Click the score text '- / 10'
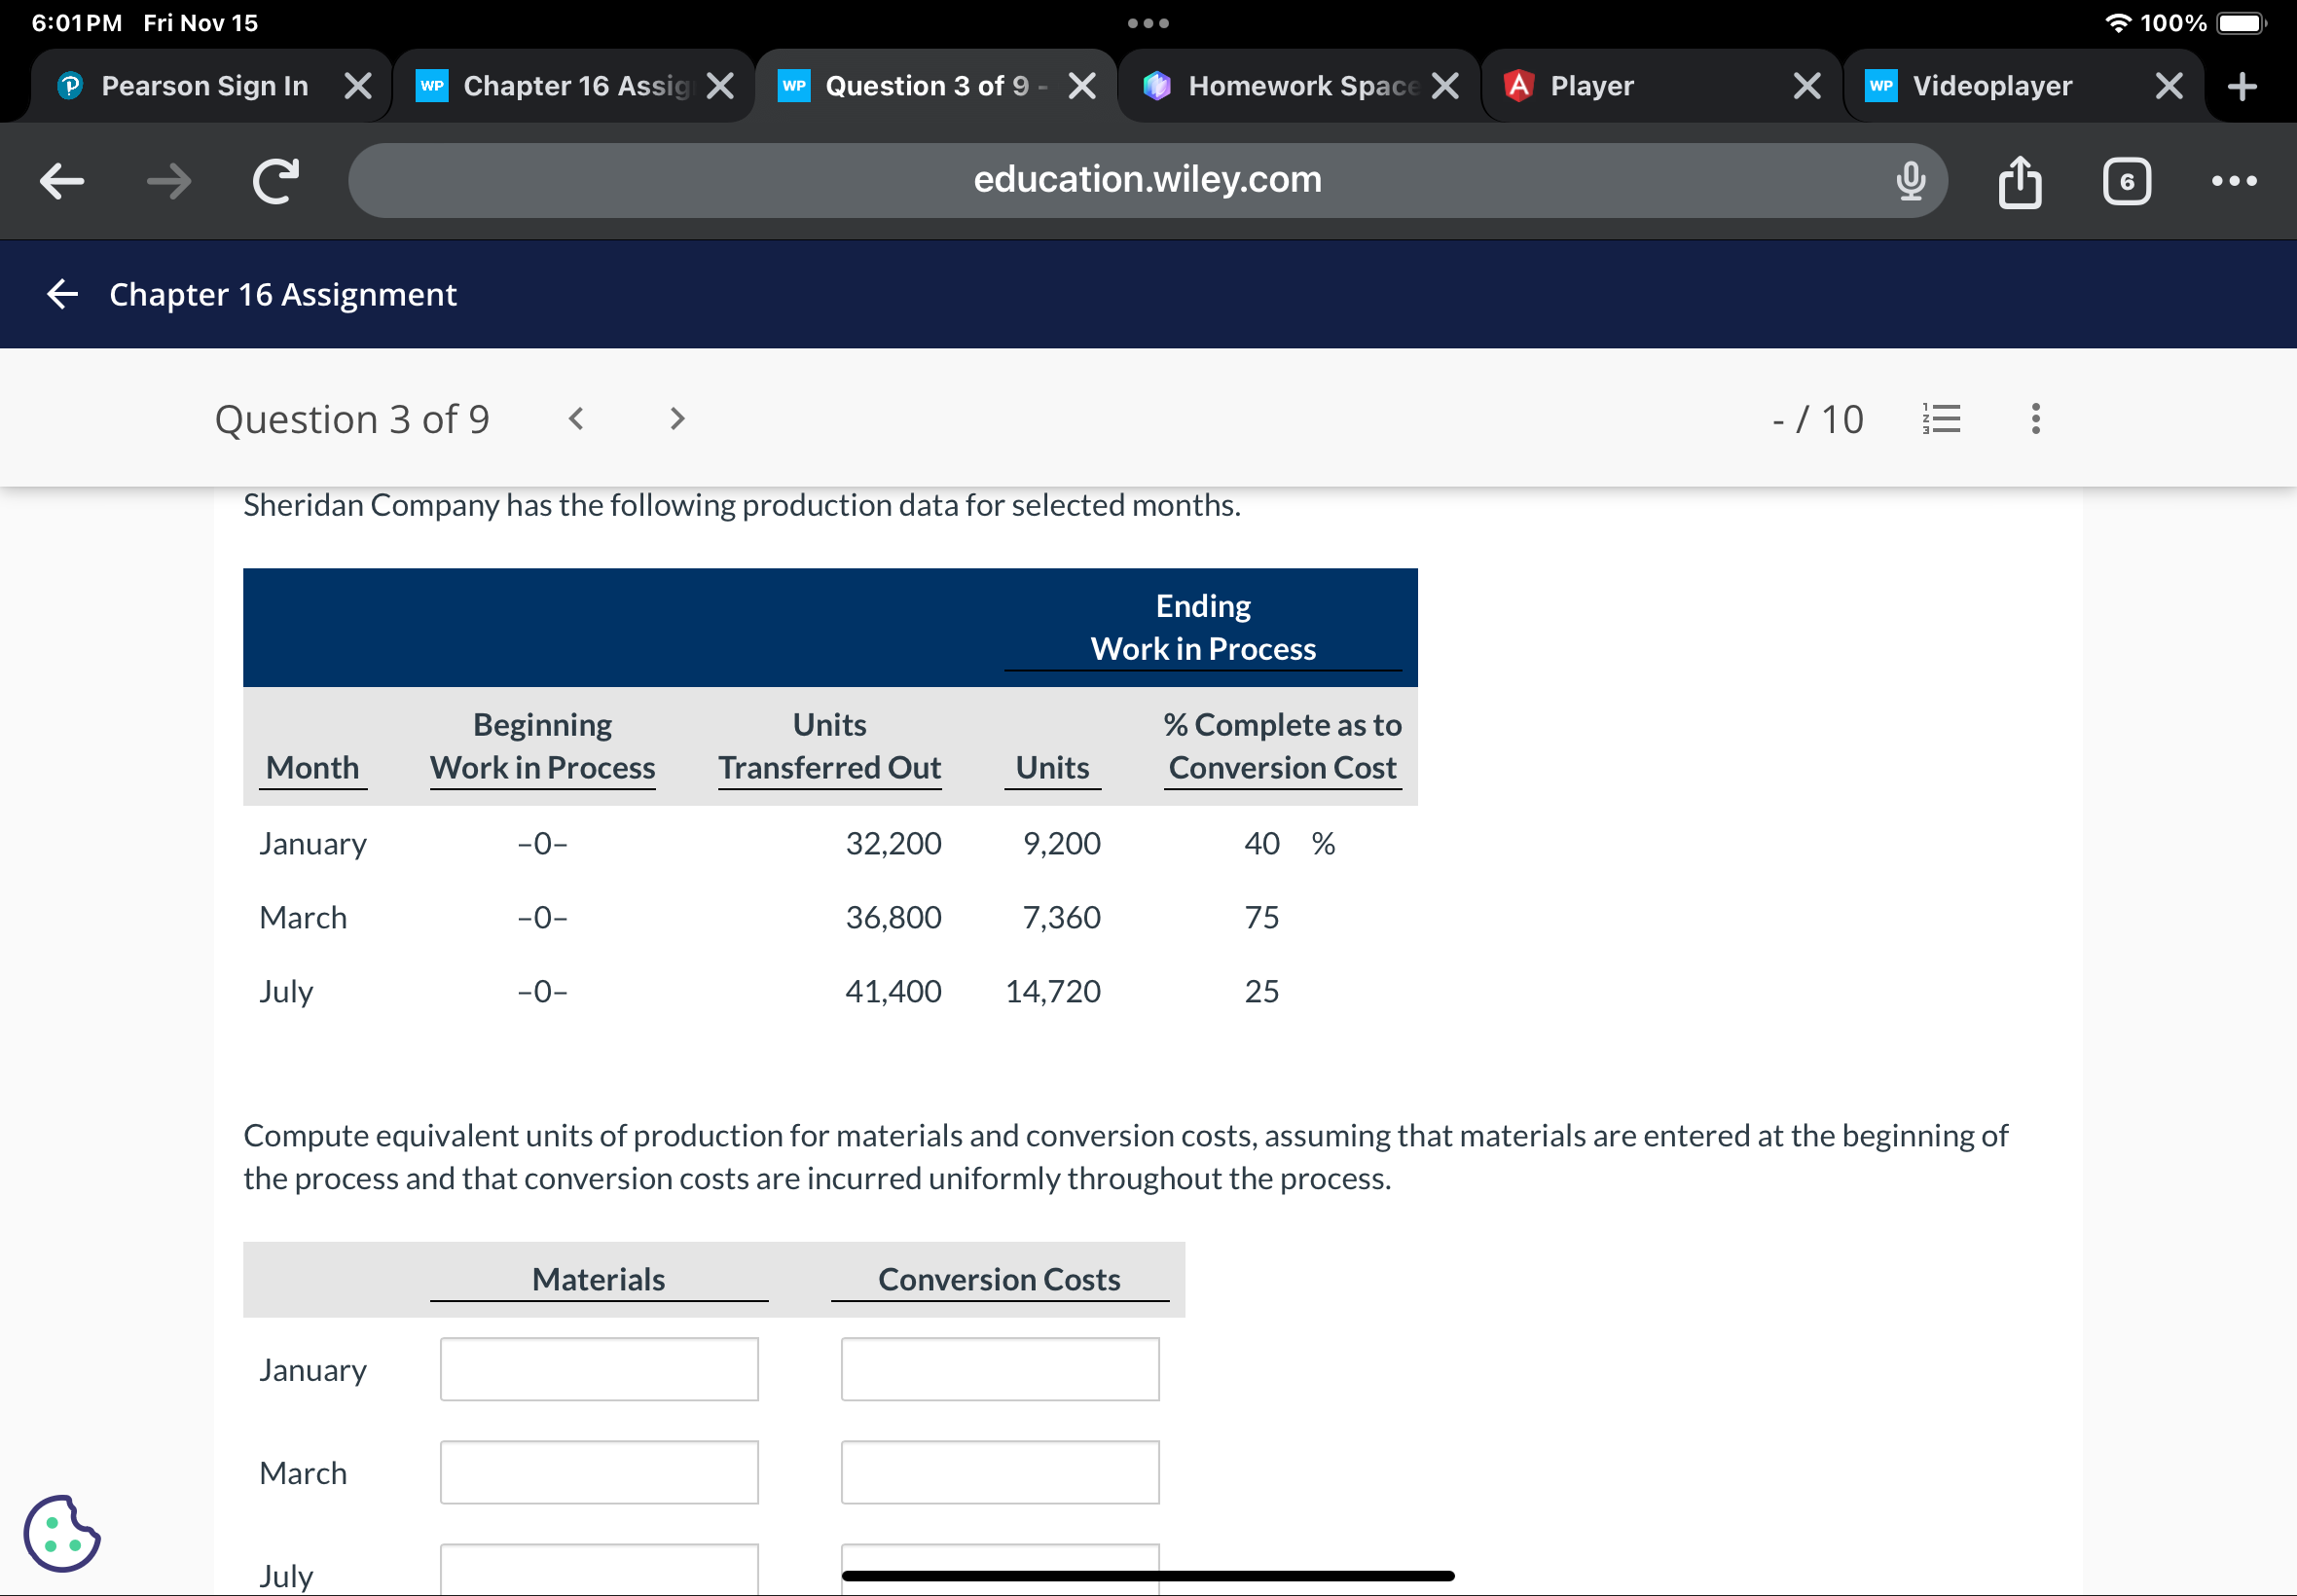Screen dimensions: 2297x1596 click(1817, 419)
